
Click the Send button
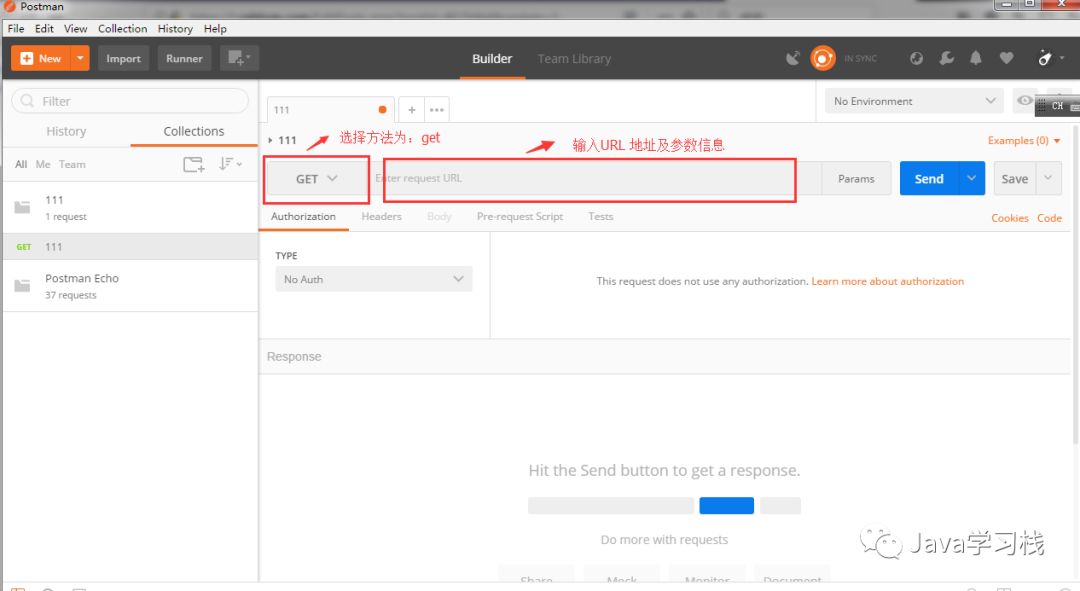coord(928,178)
